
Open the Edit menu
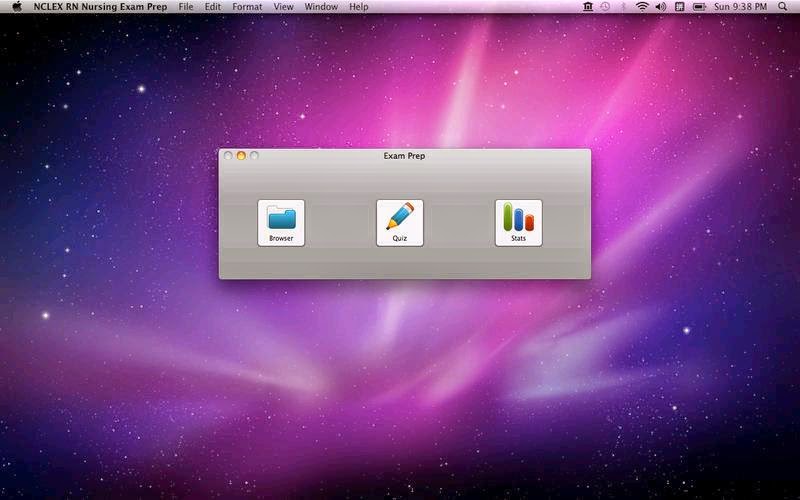pos(213,7)
